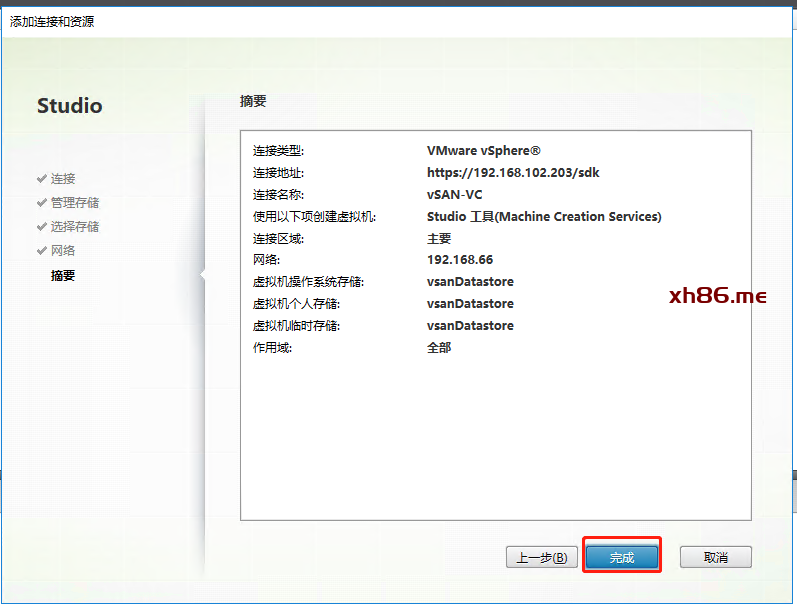The height and width of the screenshot is (607, 797).
Task: Select the current 摘要 step in sidebar
Action: pos(63,275)
